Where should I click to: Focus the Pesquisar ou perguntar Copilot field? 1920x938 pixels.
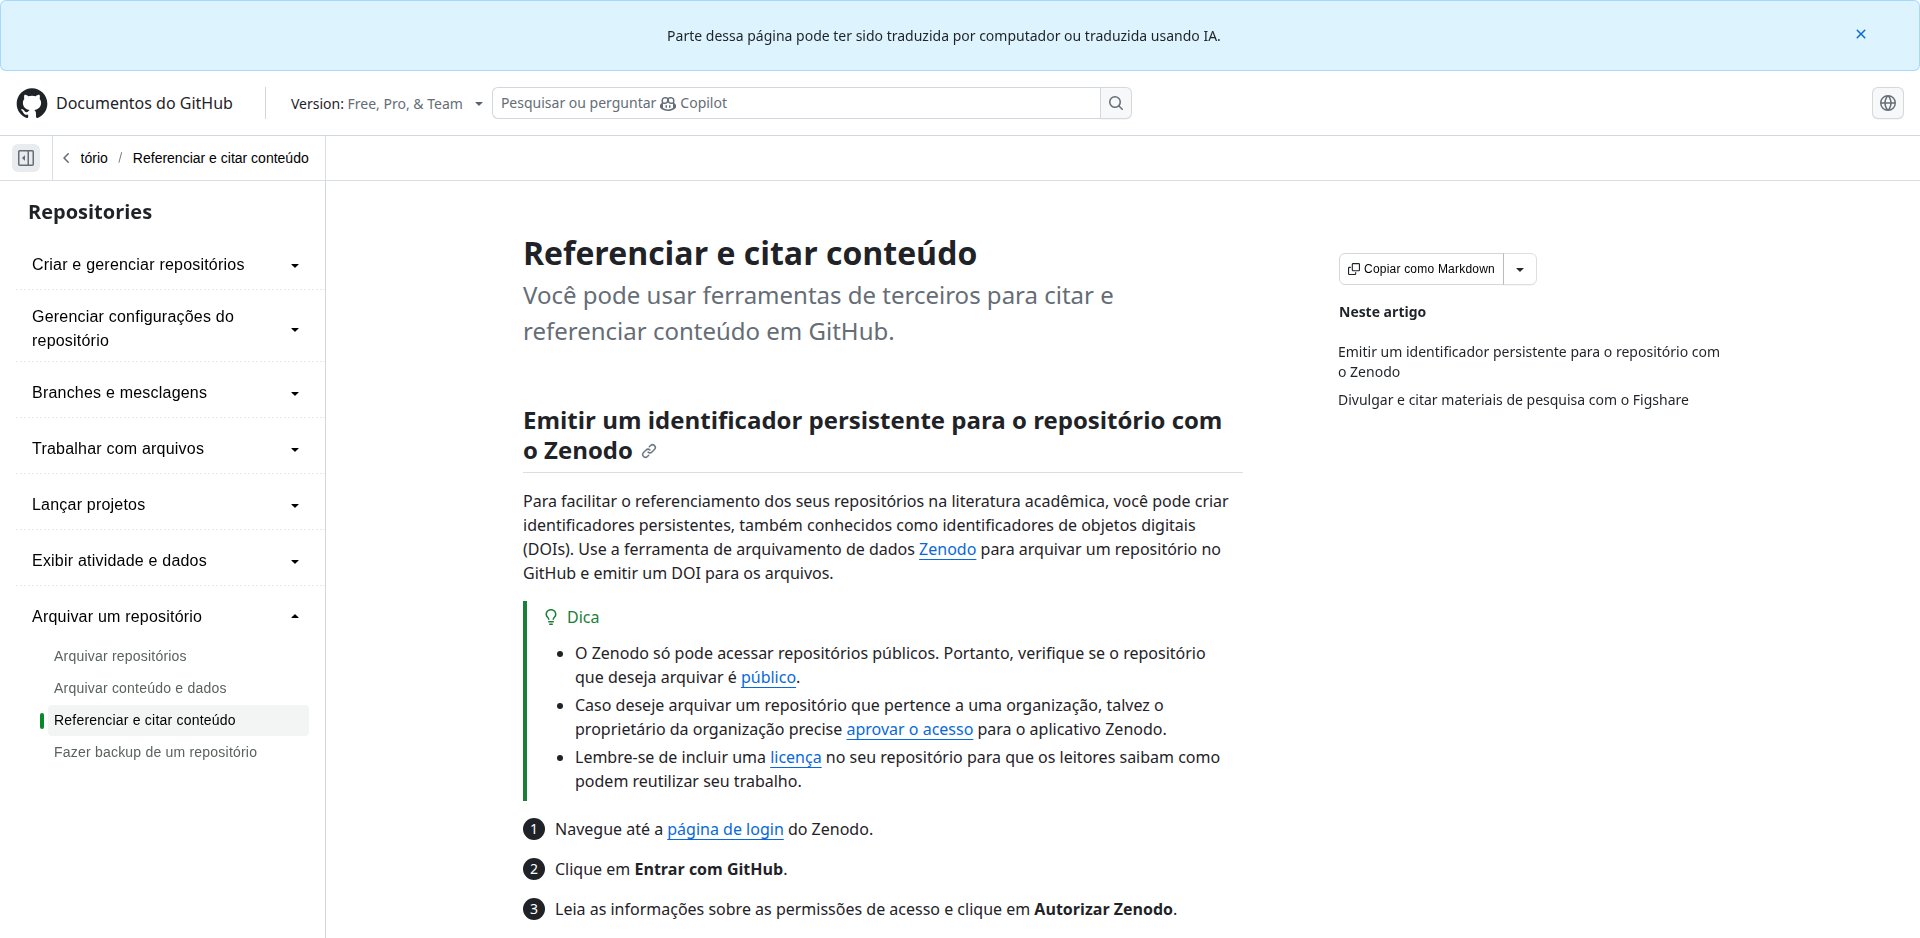[x=796, y=103]
